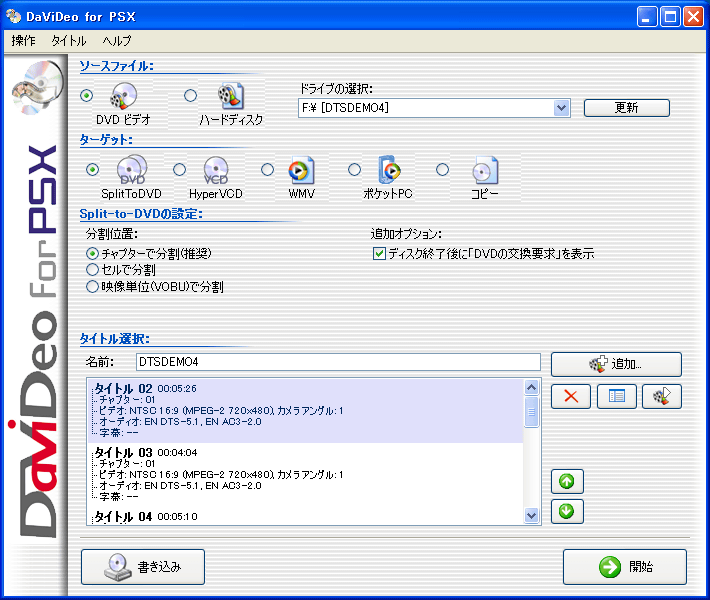
Task: Click title list scrollbar down arrow
Action: [532, 515]
